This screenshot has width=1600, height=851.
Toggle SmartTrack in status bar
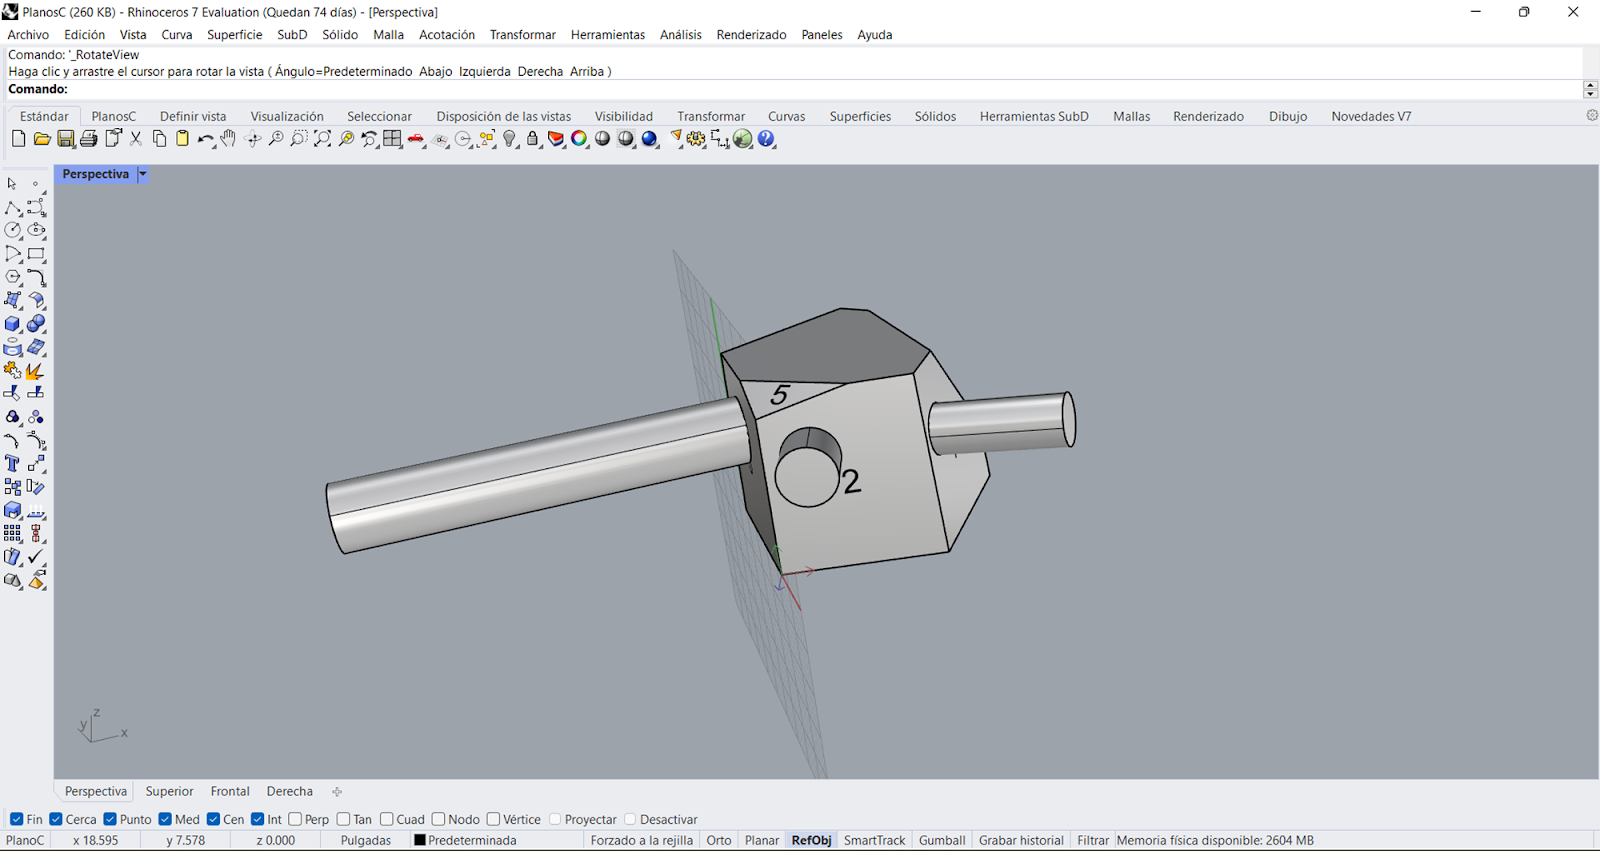(874, 840)
